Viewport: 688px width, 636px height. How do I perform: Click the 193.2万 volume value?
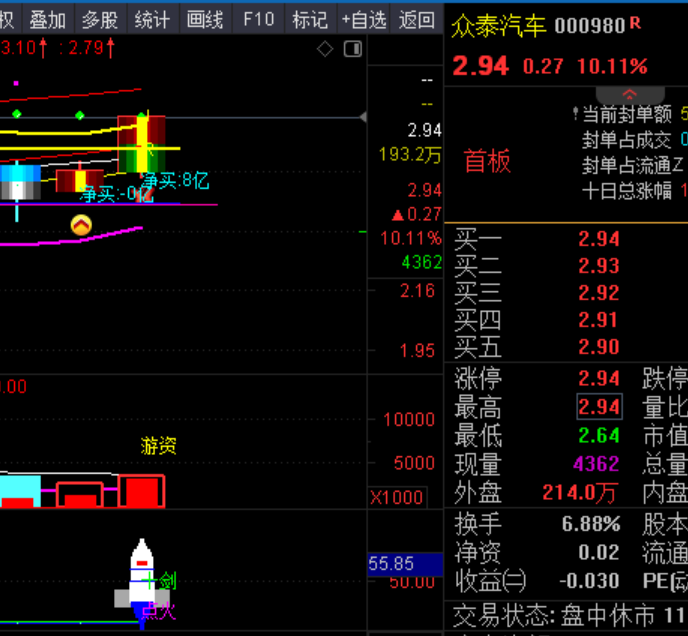click(410, 155)
